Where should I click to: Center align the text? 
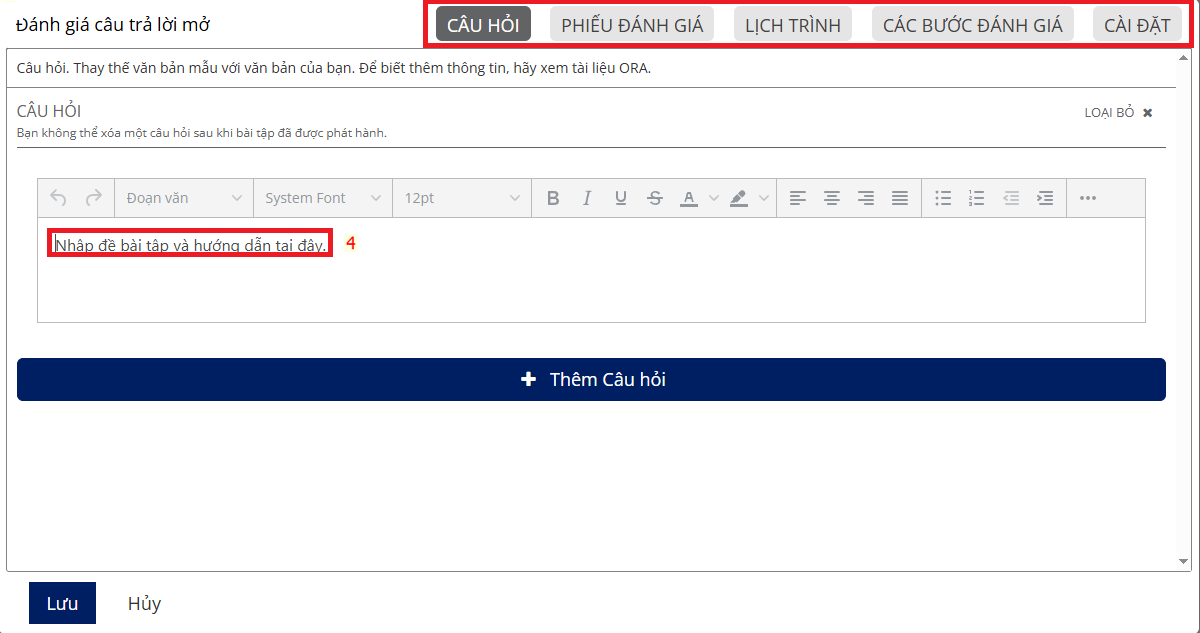tap(831, 198)
